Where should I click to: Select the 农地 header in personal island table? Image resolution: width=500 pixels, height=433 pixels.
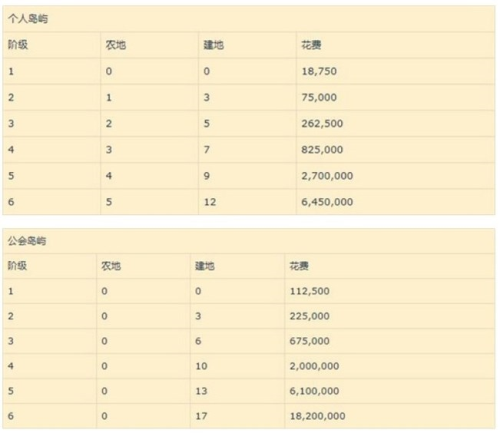point(116,45)
